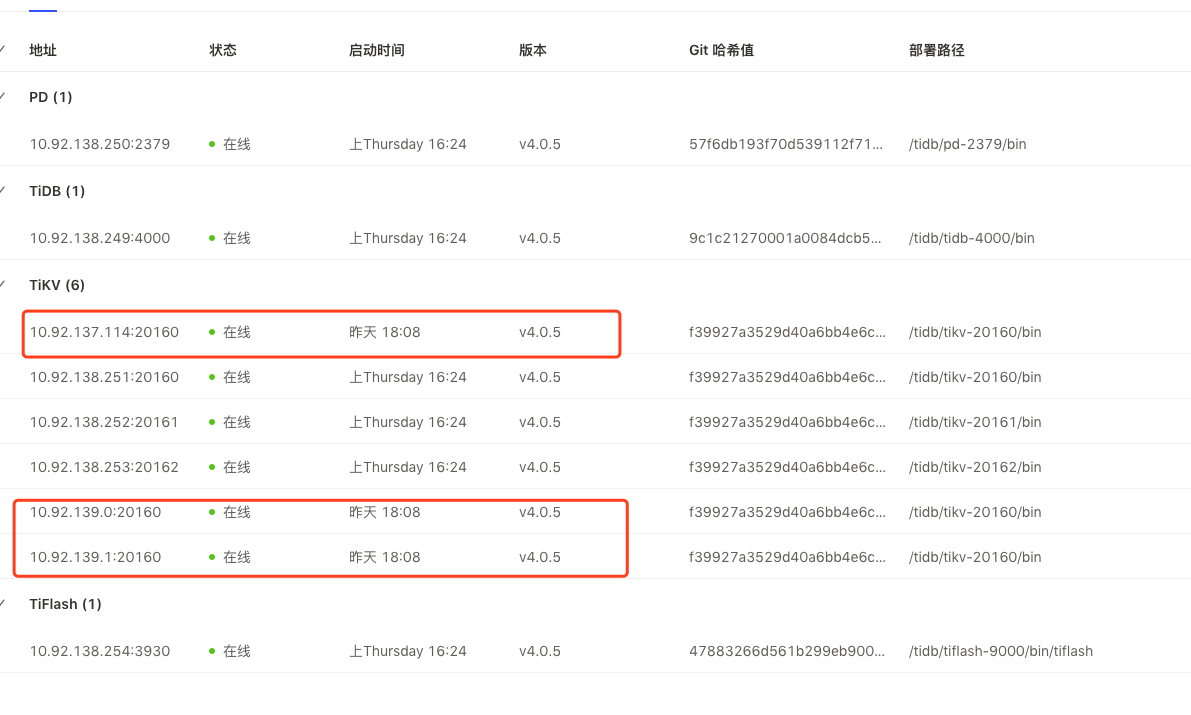This screenshot has height=715, width=1191.
Task: Click v4.0.5 for 10.92.138.252:20161
Action: point(540,422)
